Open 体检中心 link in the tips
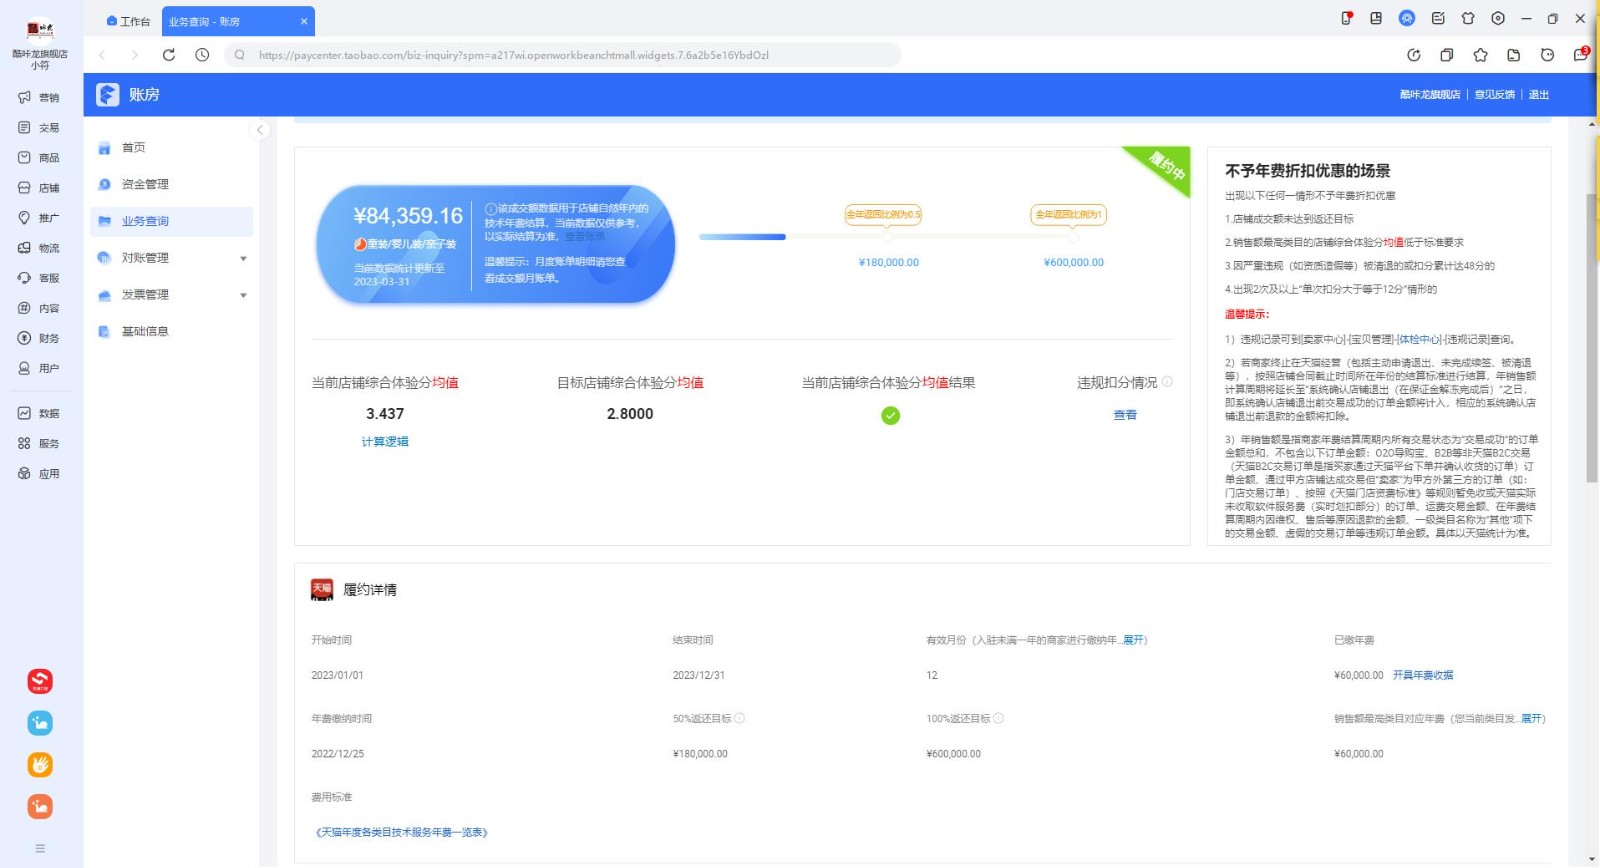Screen dimensions: 1600x868 1419,339
